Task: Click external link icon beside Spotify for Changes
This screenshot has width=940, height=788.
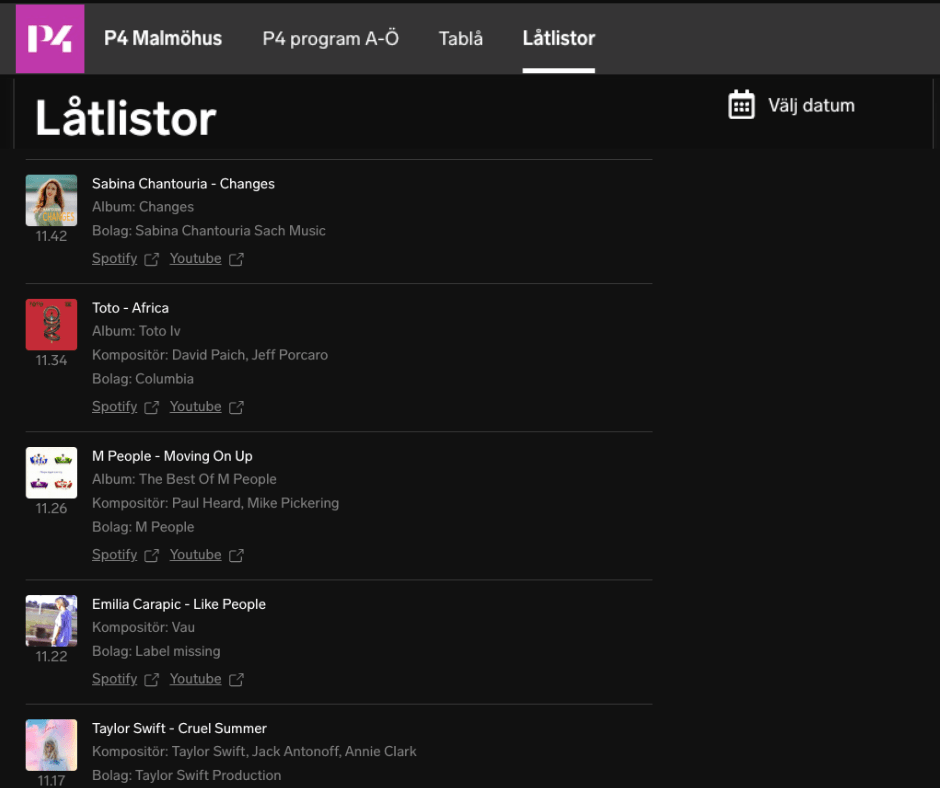Action: (151, 259)
